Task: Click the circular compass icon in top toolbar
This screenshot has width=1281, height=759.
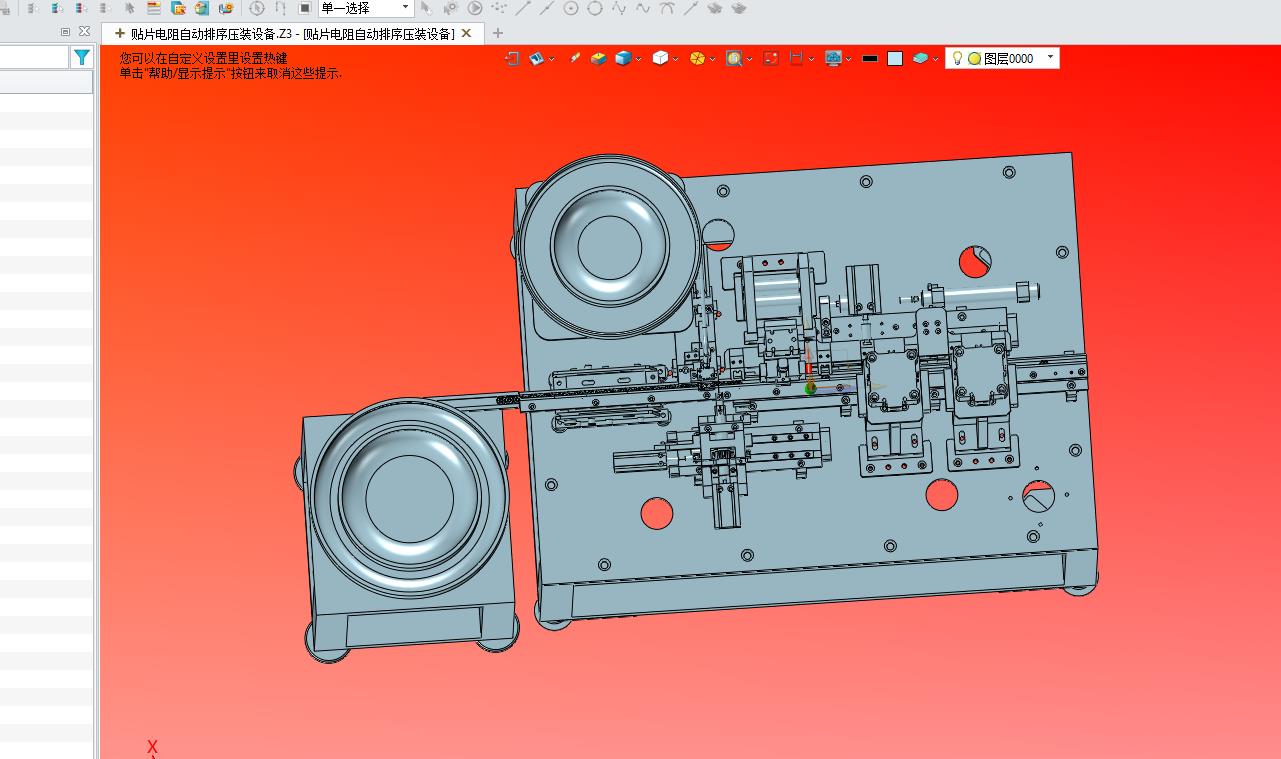Action: (257, 8)
